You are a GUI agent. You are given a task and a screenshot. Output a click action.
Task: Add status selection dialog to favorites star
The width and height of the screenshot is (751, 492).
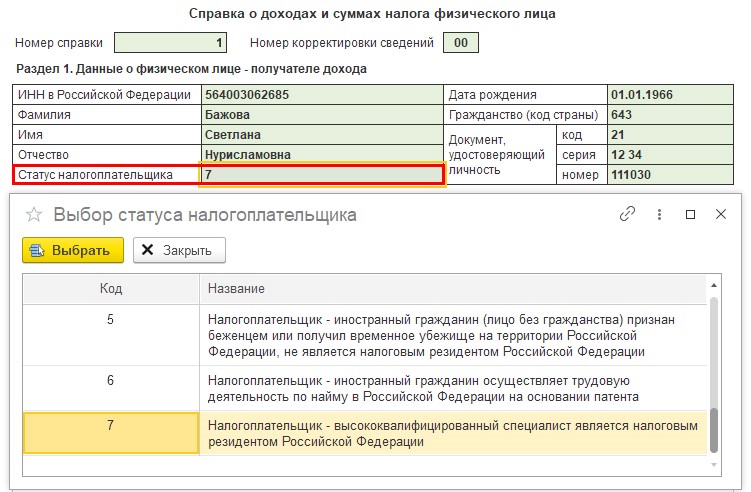point(34,215)
